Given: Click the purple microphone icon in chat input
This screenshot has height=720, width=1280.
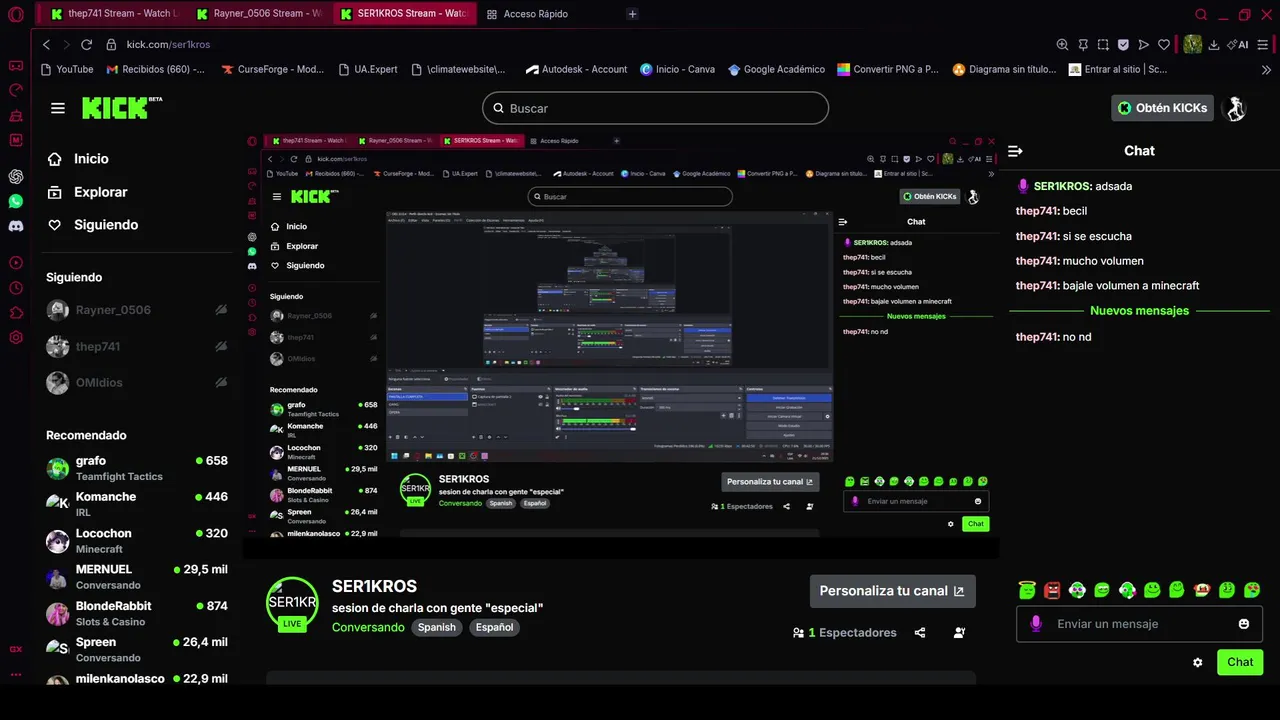Looking at the screenshot, I should click(1036, 624).
